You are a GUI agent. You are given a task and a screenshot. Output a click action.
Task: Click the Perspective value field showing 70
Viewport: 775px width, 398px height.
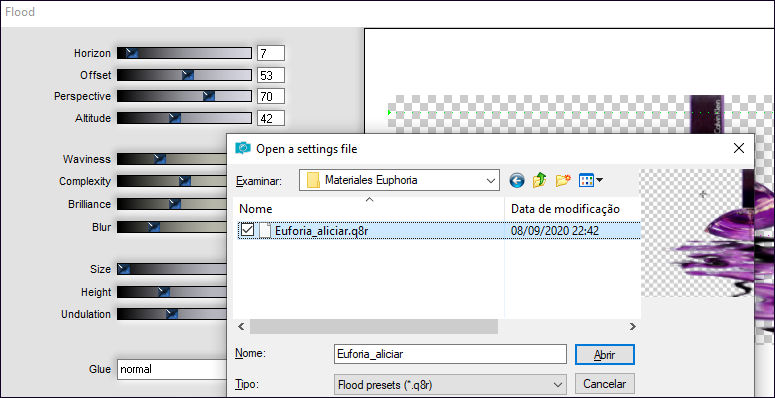(x=271, y=96)
